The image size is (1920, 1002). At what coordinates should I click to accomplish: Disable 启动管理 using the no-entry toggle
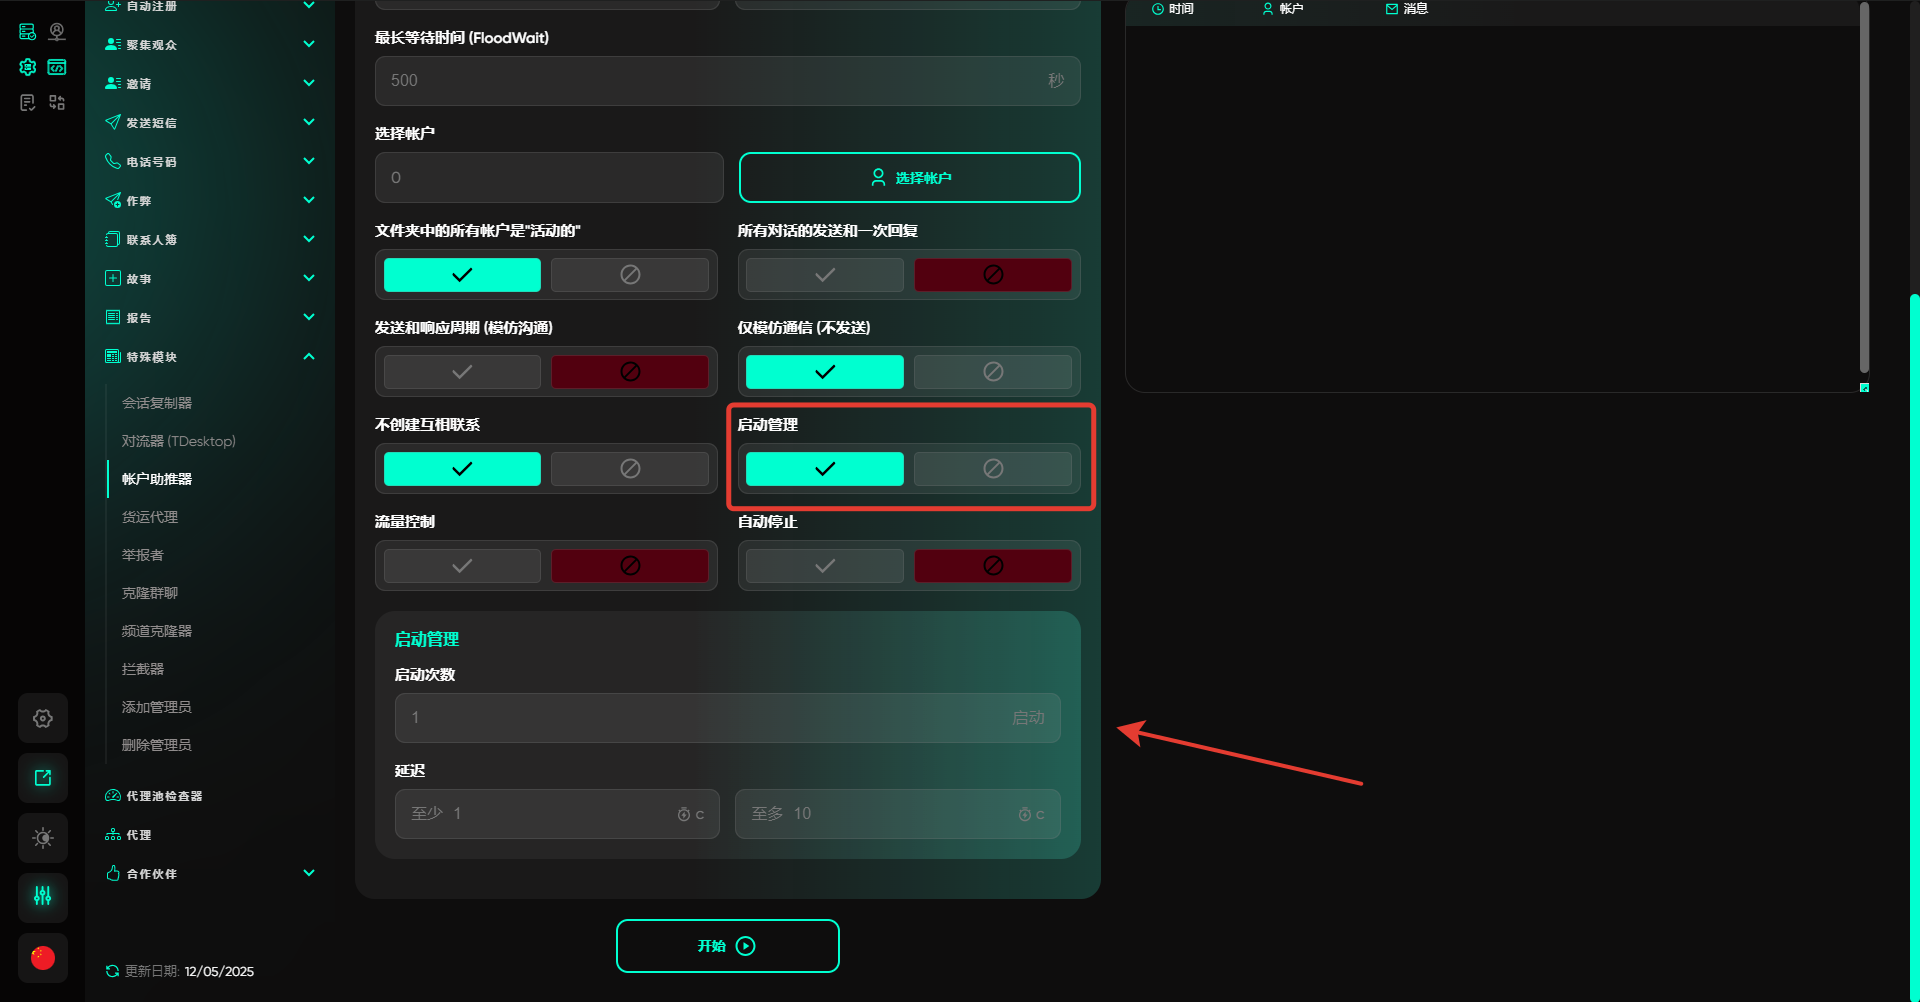992,469
